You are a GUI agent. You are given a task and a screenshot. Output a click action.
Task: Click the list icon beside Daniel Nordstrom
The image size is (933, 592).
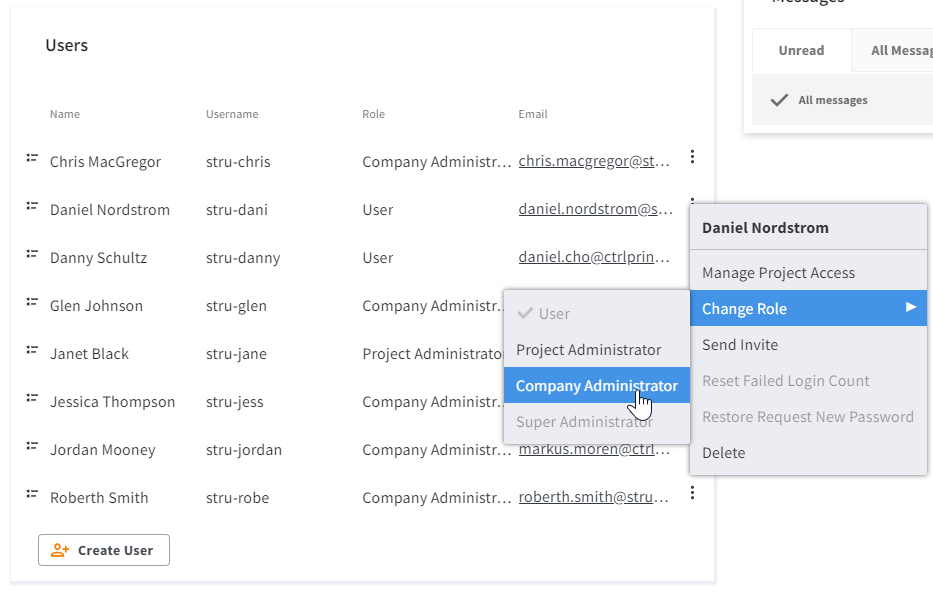(x=32, y=206)
